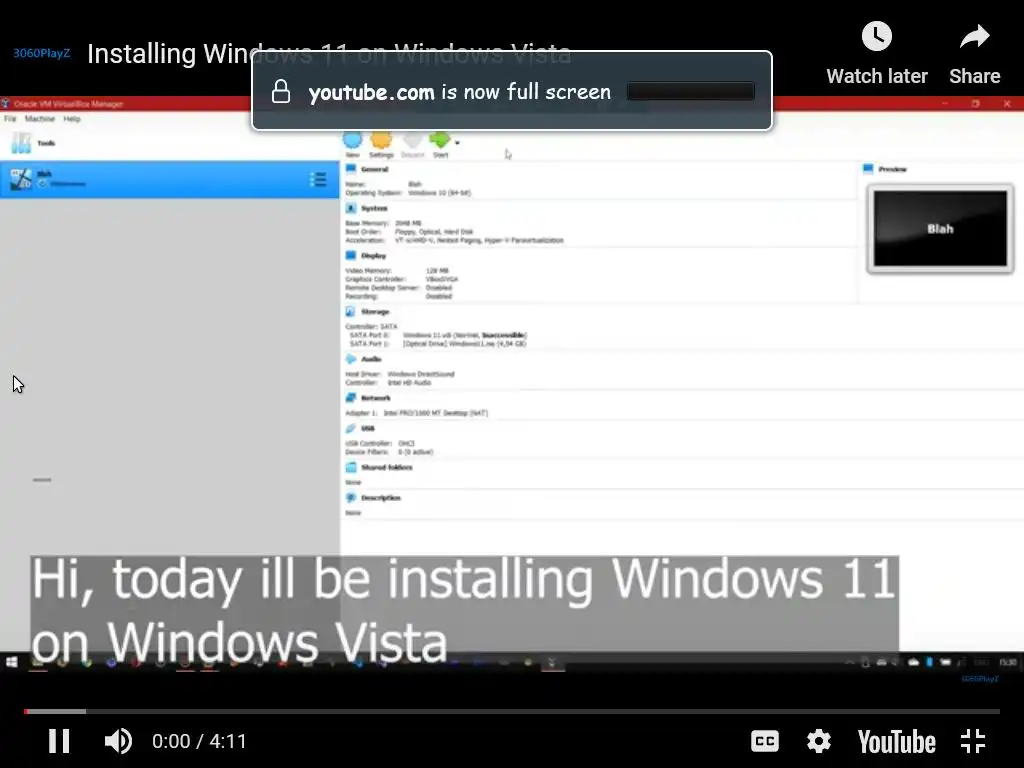Open the Display section header

(x=373, y=255)
